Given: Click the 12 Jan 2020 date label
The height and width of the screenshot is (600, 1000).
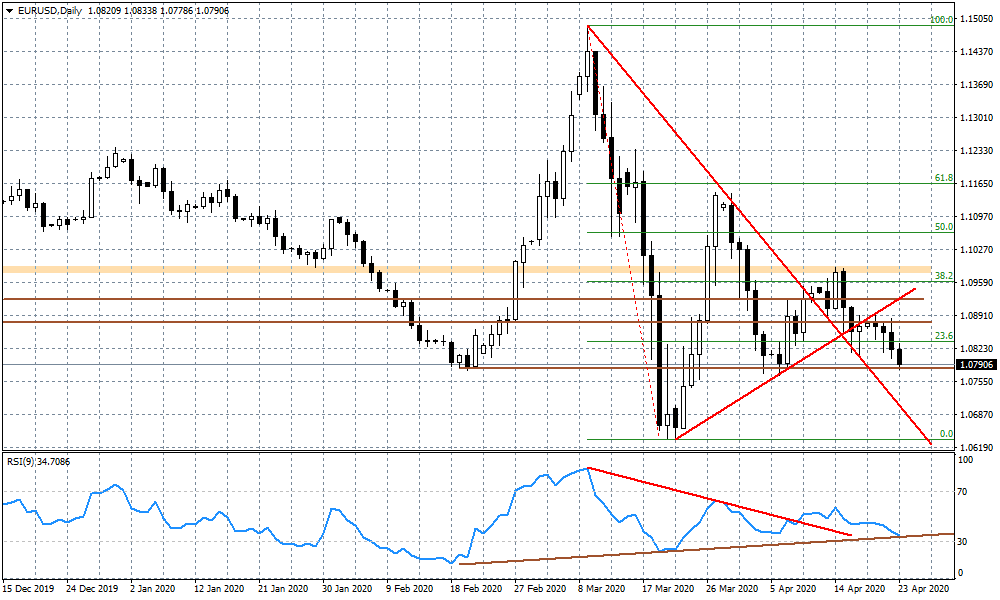Looking at the screenshot, I should coord(219,589).
